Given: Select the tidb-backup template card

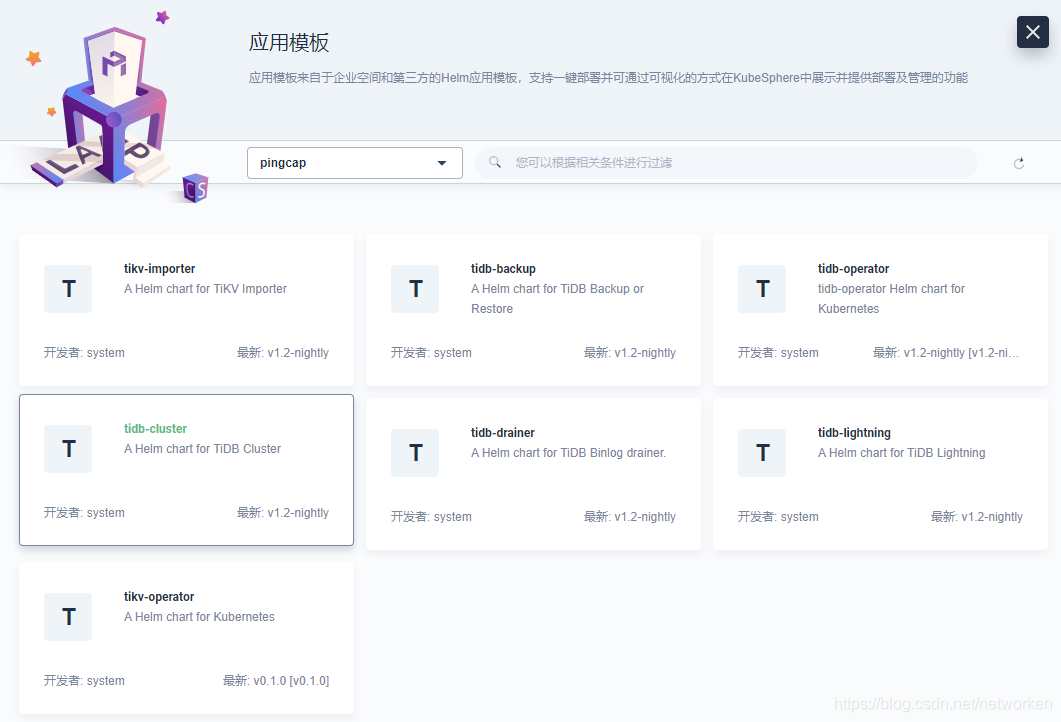Looking at the screenshot, I should coord(533,309).
